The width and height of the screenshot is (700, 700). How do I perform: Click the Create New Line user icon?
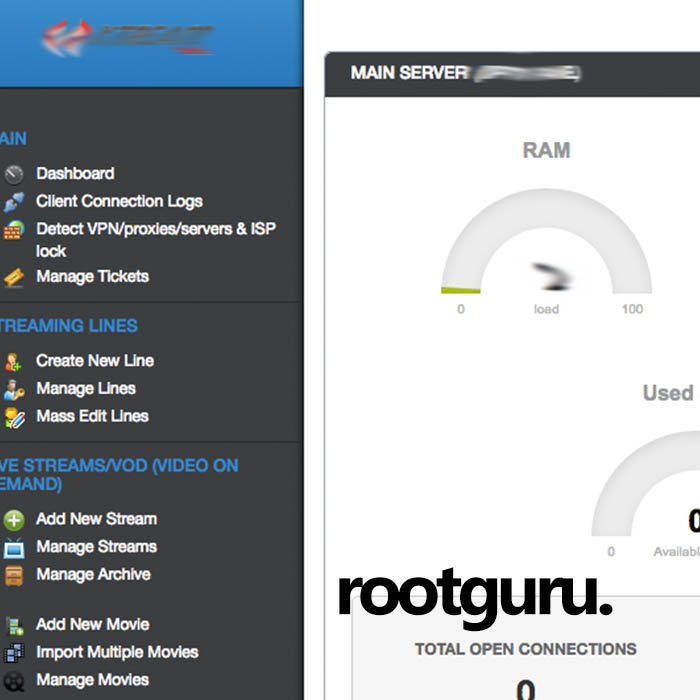click(14, 361)
